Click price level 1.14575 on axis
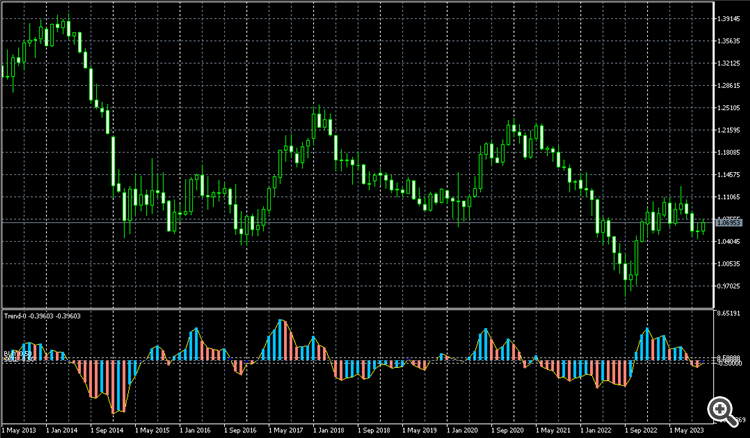 (x=729, y=175)
